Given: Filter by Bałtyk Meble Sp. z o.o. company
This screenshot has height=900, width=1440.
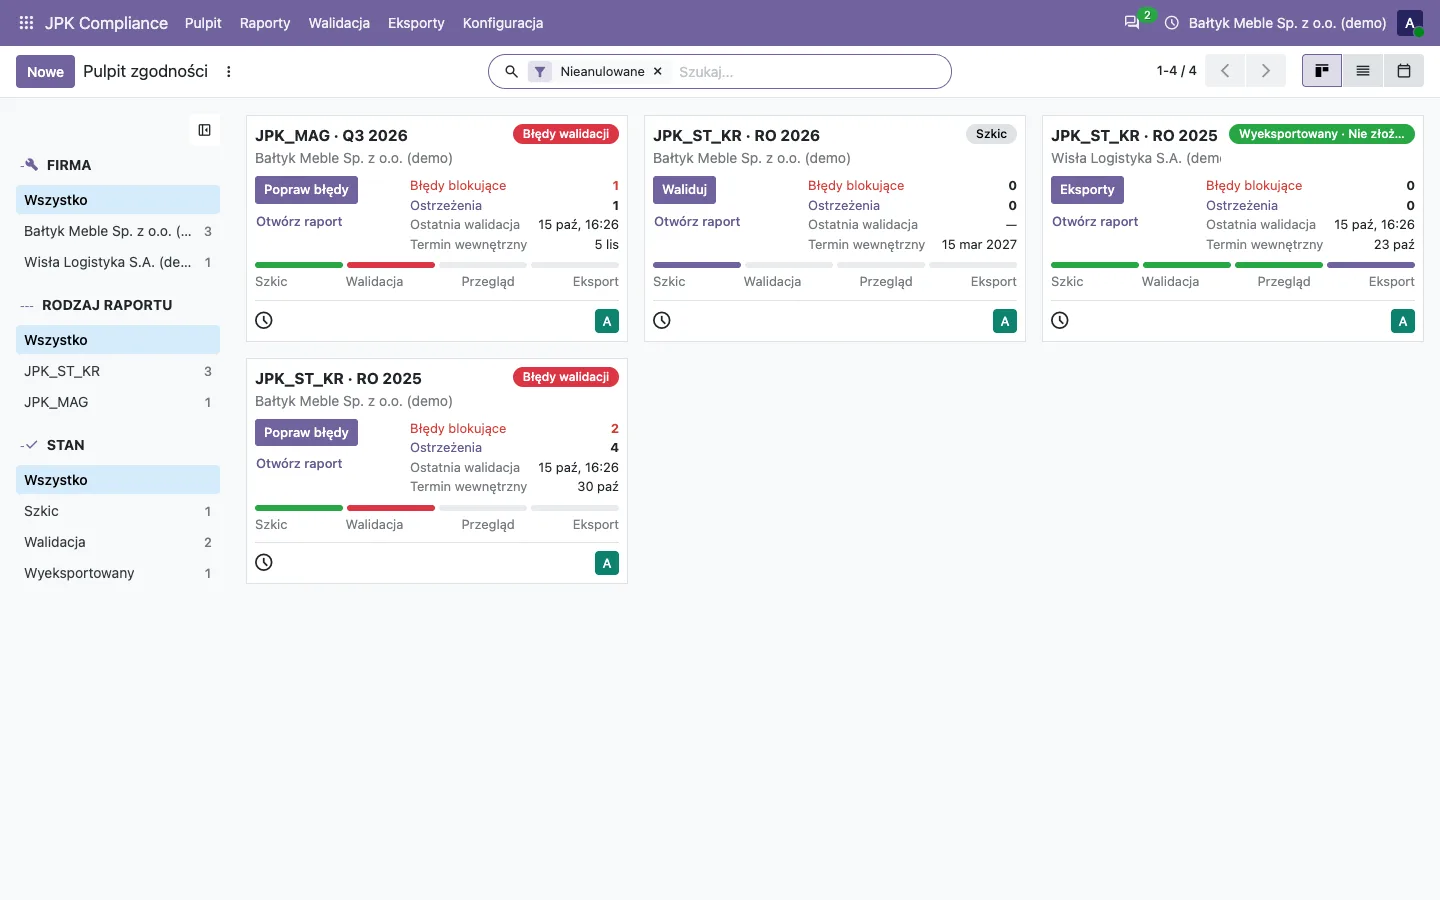Looking at the screenshot, I should (x=118, y=231).
